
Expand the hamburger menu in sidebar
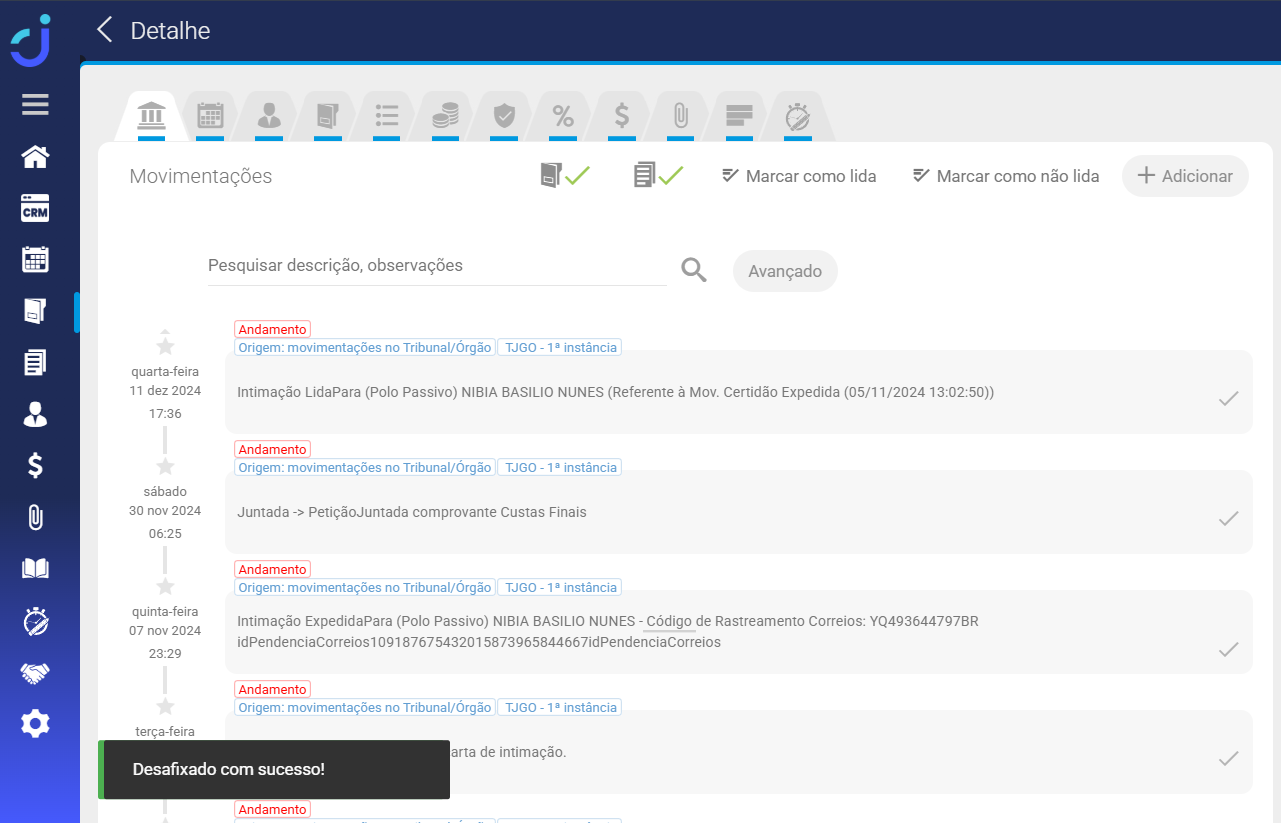coord(35,105)
